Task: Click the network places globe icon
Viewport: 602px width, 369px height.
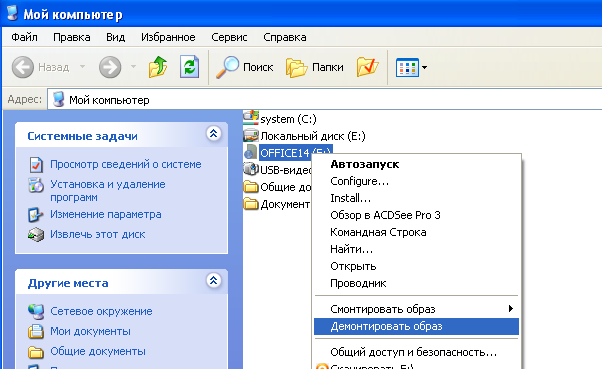Action: [x=36, y=311]
